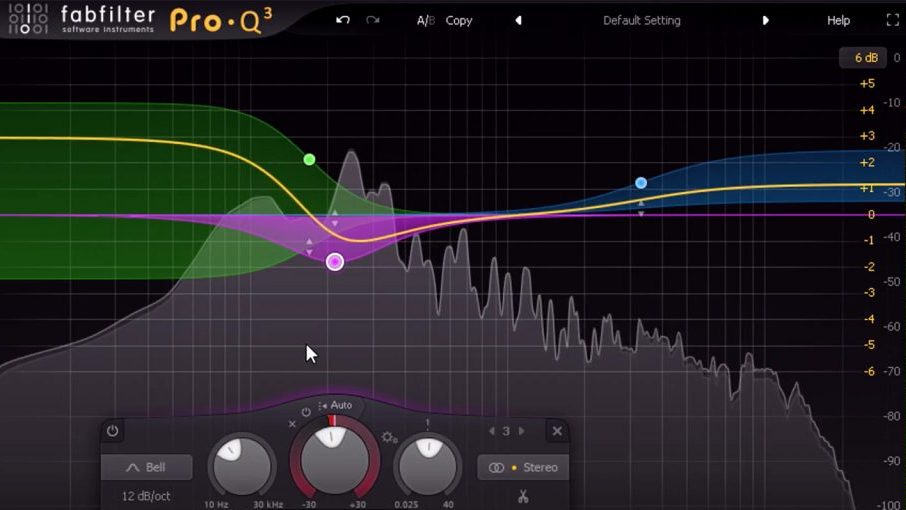The width and height of the screenshot is (906, 510).
Task: Open the 6 dB display range dropdown
Action: (x=864, y=58)
